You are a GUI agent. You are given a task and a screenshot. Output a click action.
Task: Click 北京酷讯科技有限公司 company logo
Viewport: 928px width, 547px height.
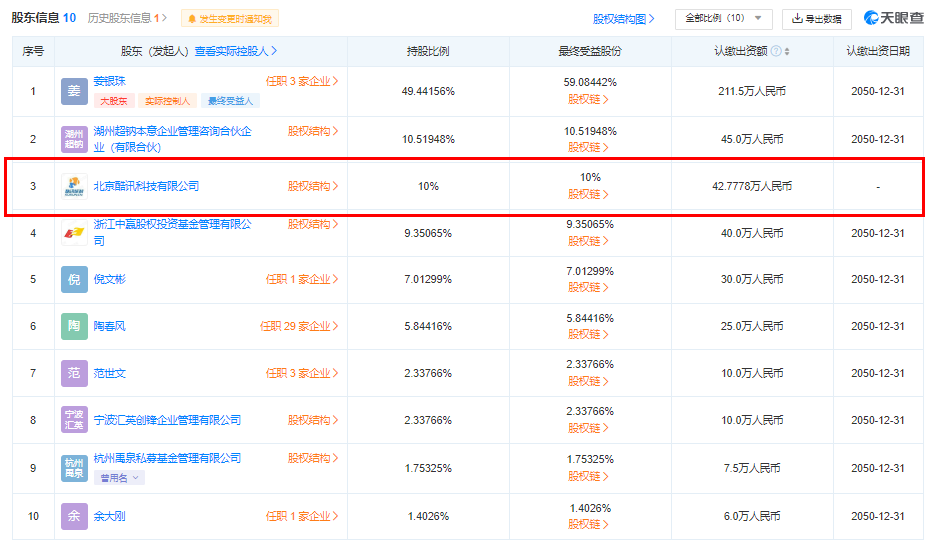pos(74,186)
